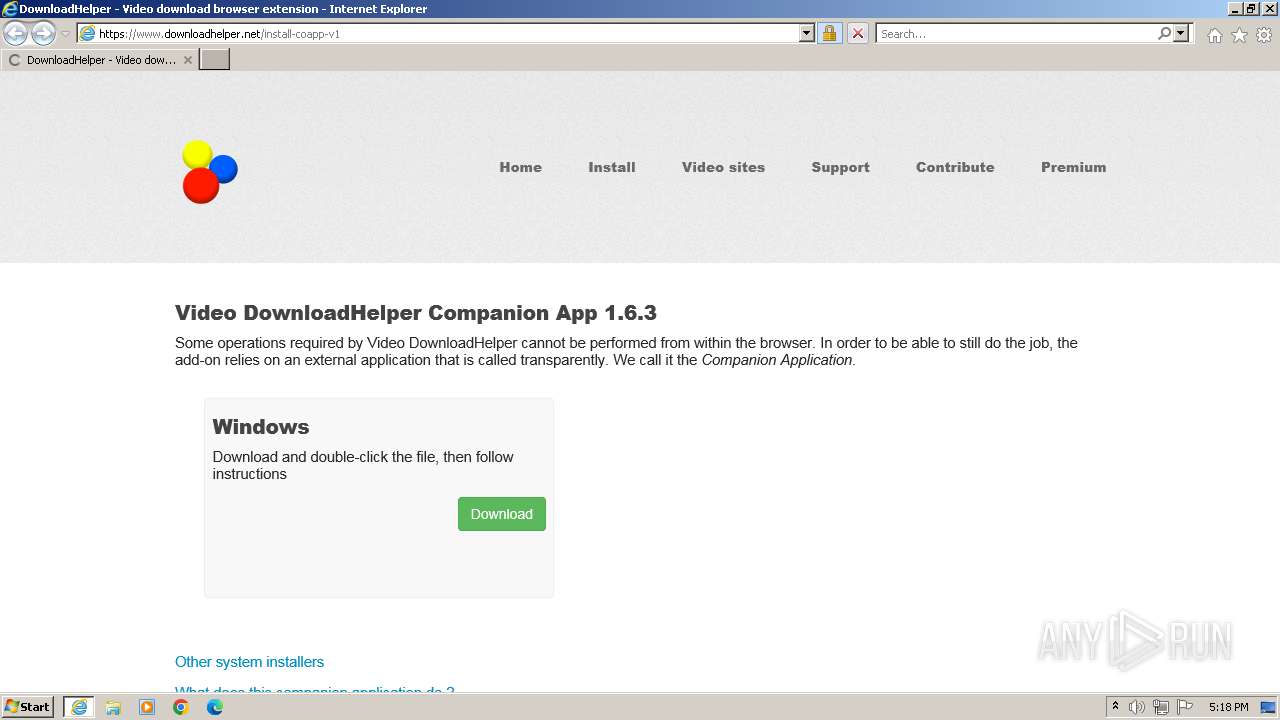Click Internet Explorer taskbar icon
Screen dimensions: 1280x720
coord(79,707)
